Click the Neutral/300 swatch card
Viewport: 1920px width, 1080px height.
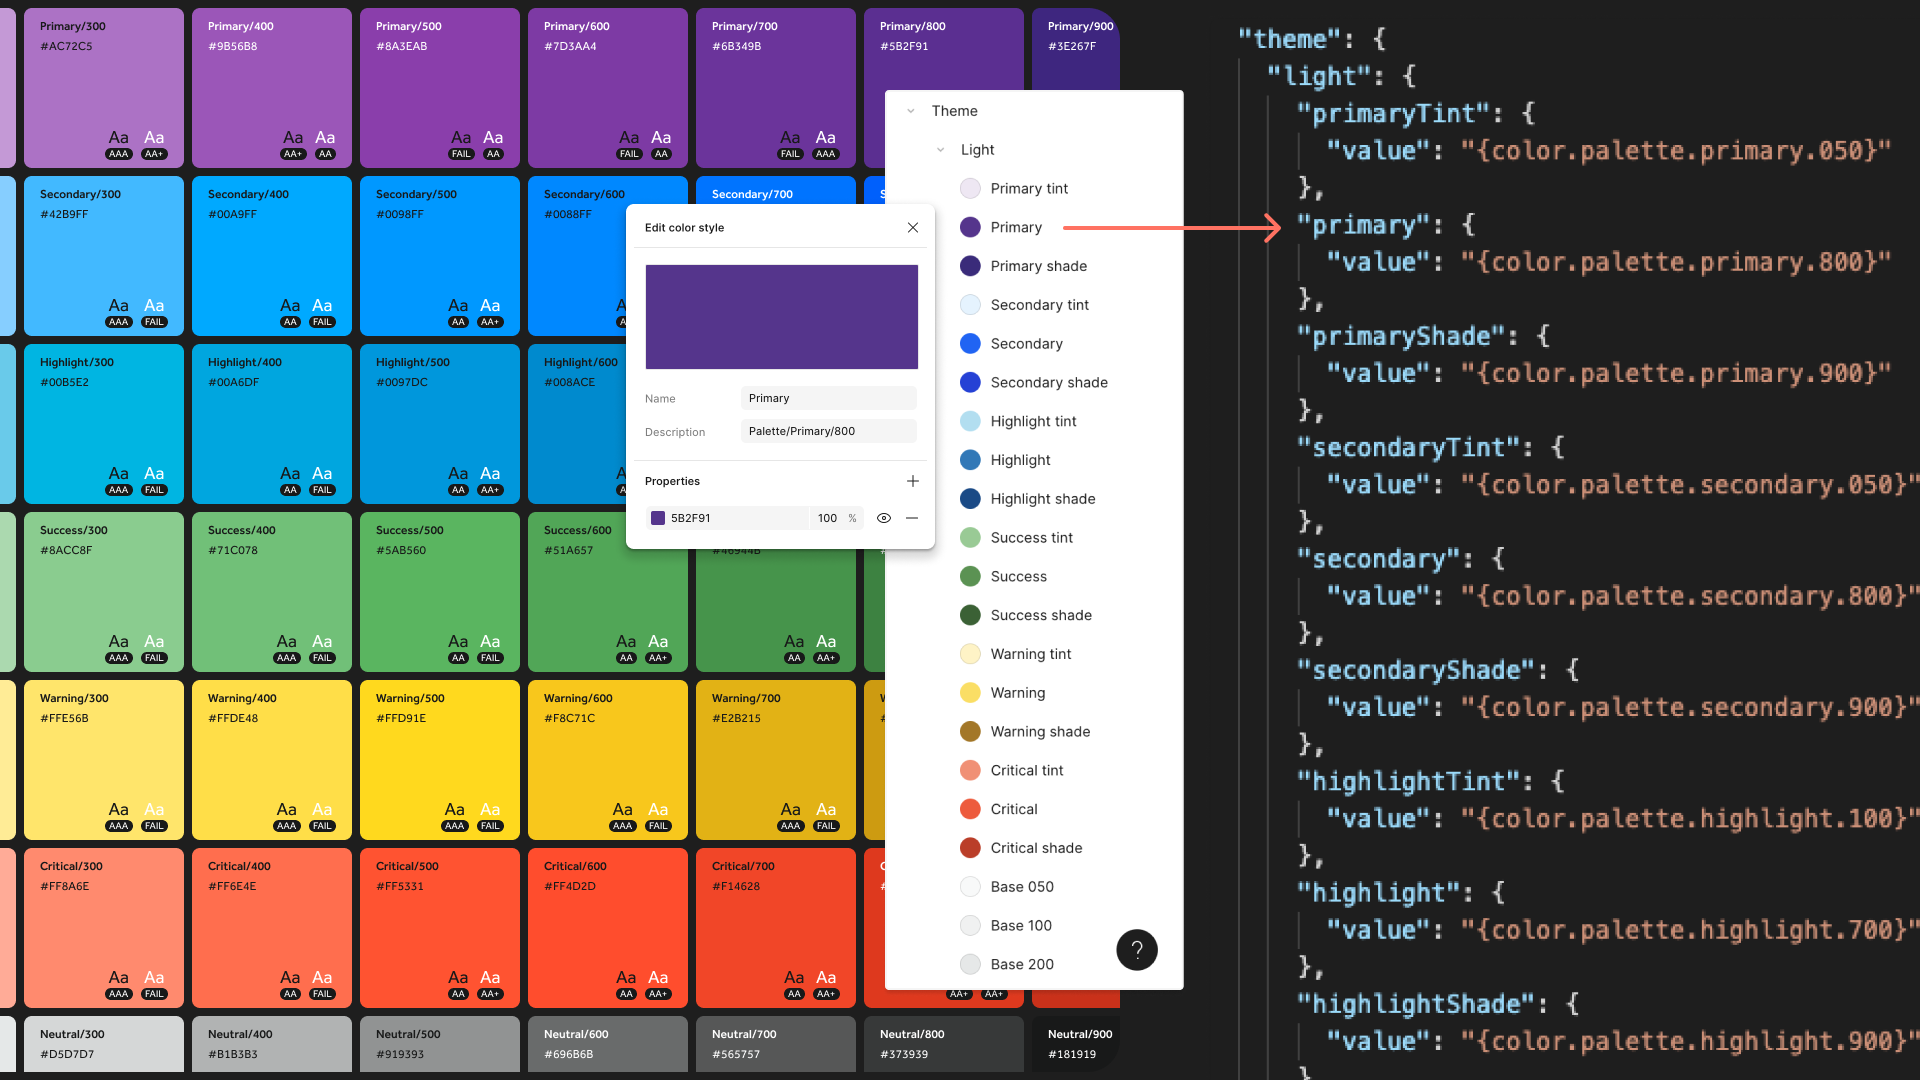tap(104, 1044)
